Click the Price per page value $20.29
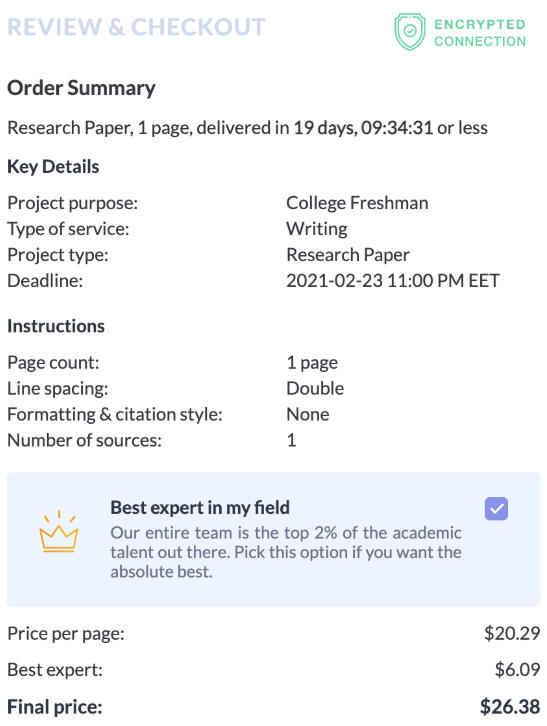The width and height of the screenshot is (547, 726). [512, 633]
